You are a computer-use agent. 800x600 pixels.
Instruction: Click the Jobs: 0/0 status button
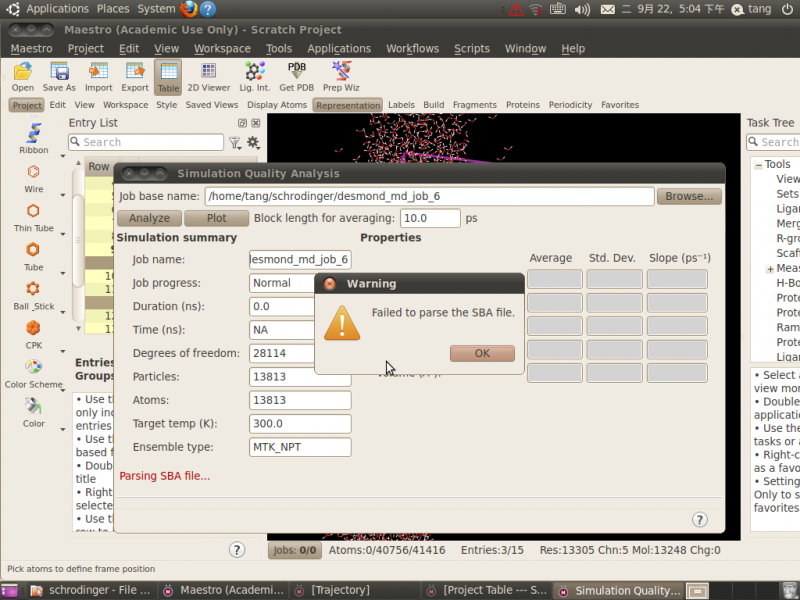click(x=295, y=550)
